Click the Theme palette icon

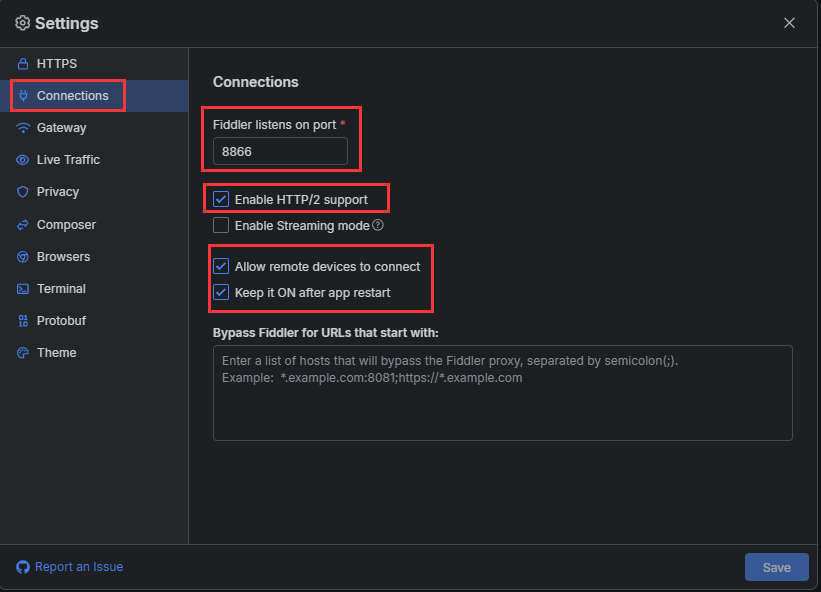pos(23,353)
